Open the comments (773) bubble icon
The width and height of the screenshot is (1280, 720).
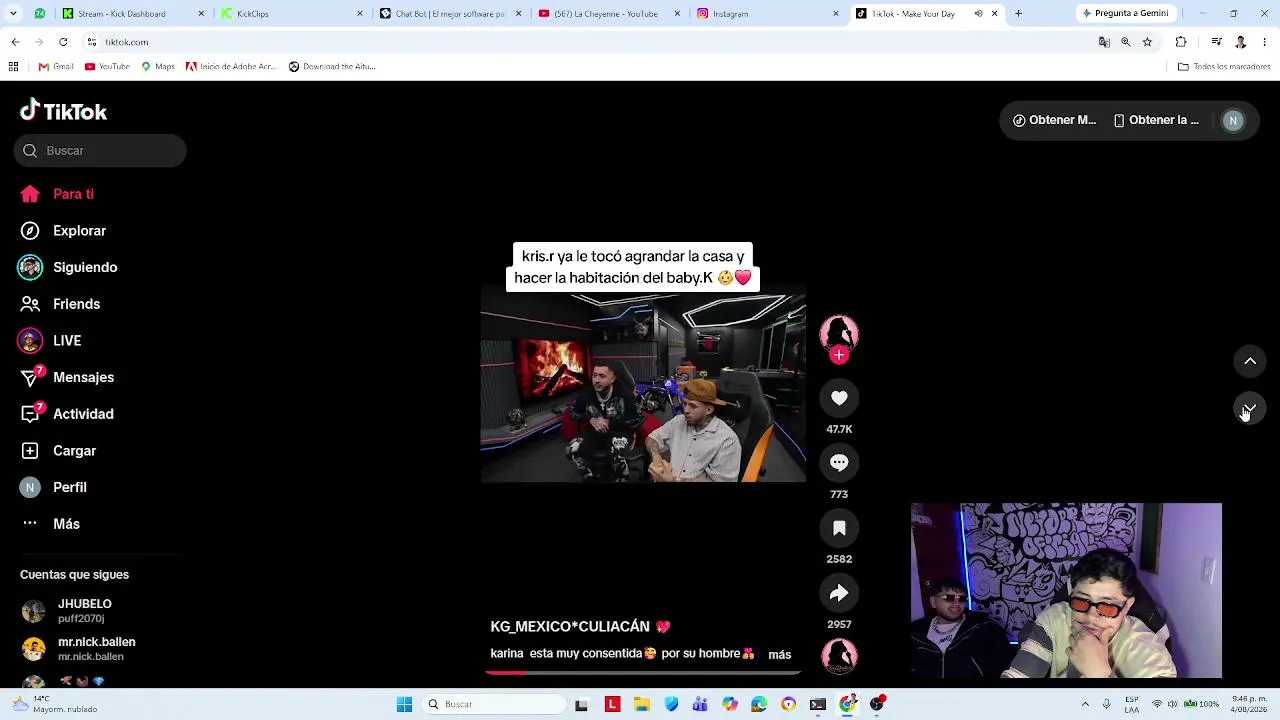(839, 463)
